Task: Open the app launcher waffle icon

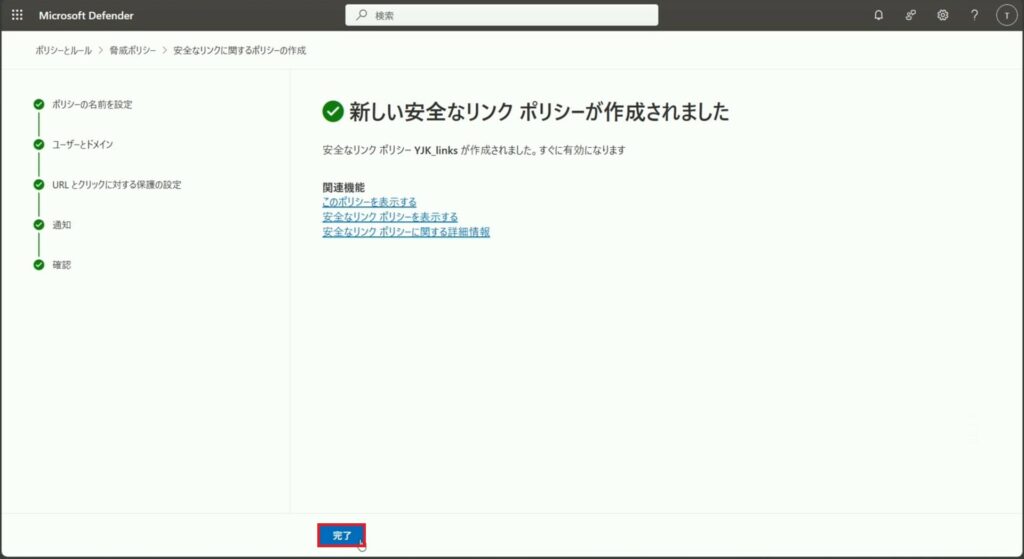Action: tap(17, 15)
